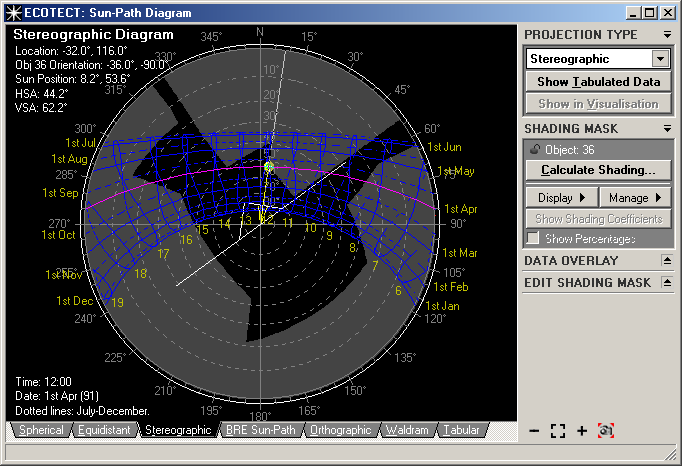Viewport: 682px width, 466px height.
Task: Open the BRE Sun-Path tab
Action: 260,430
